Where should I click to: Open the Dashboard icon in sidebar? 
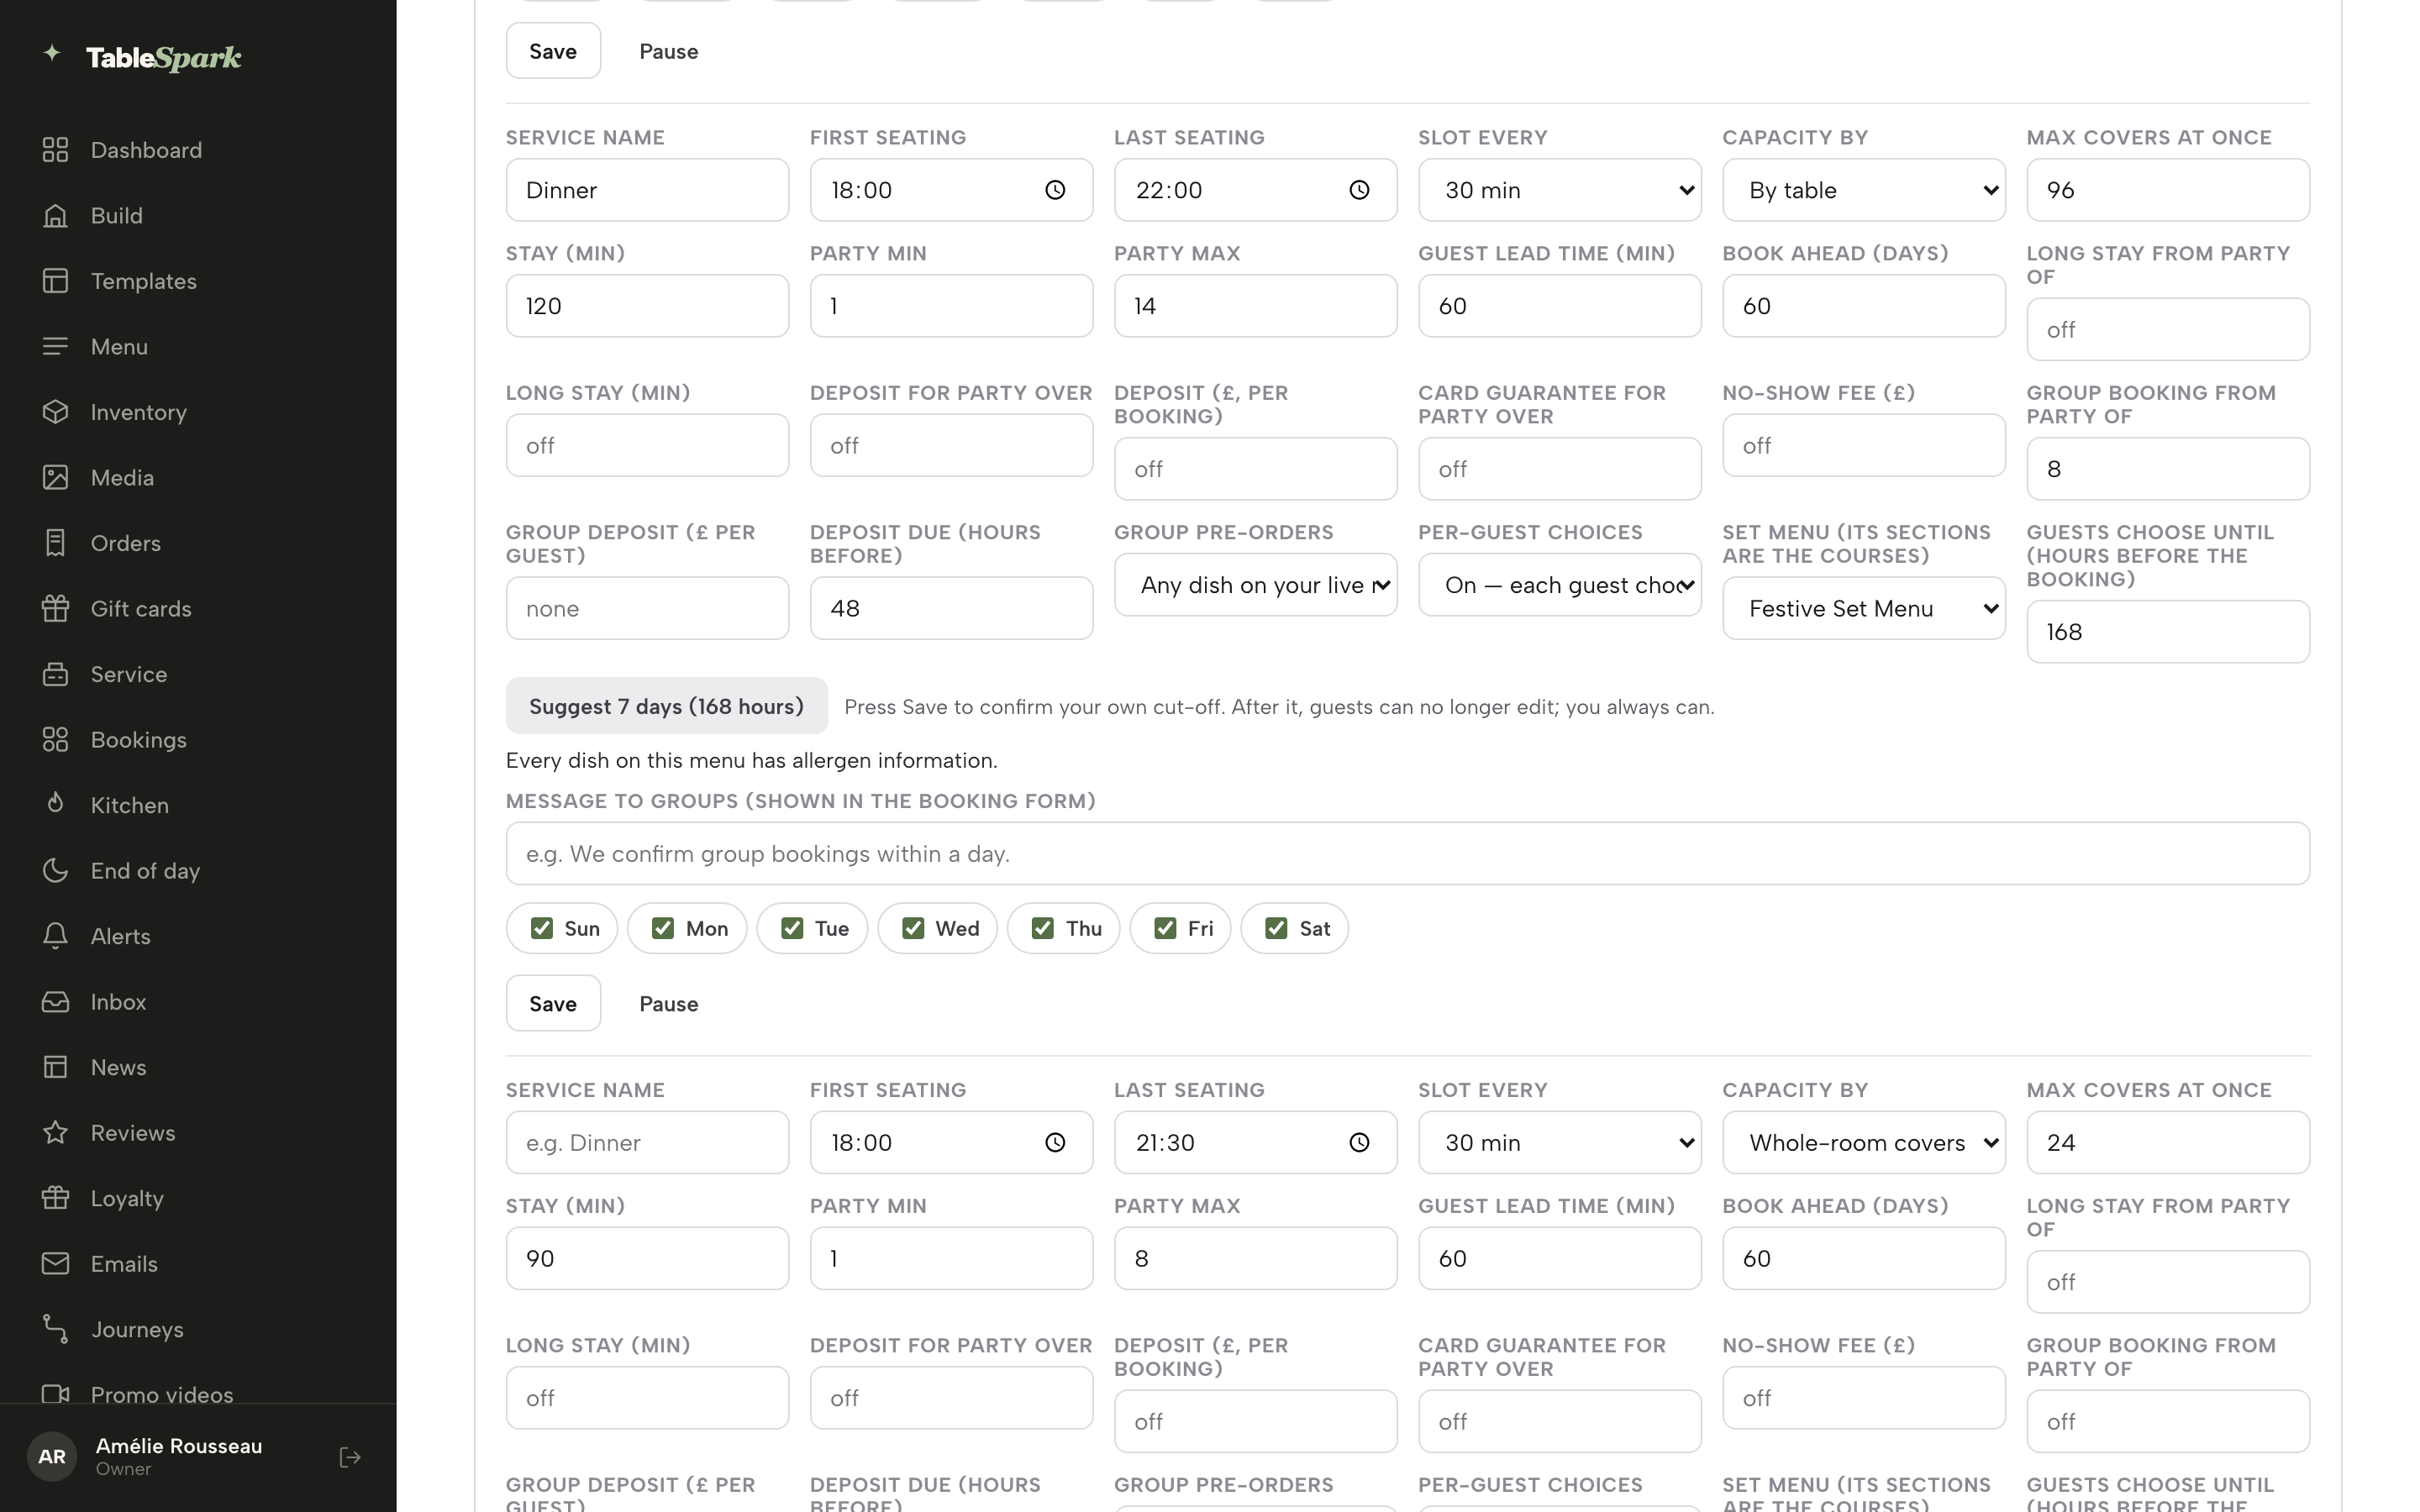(x=56, y=150)
